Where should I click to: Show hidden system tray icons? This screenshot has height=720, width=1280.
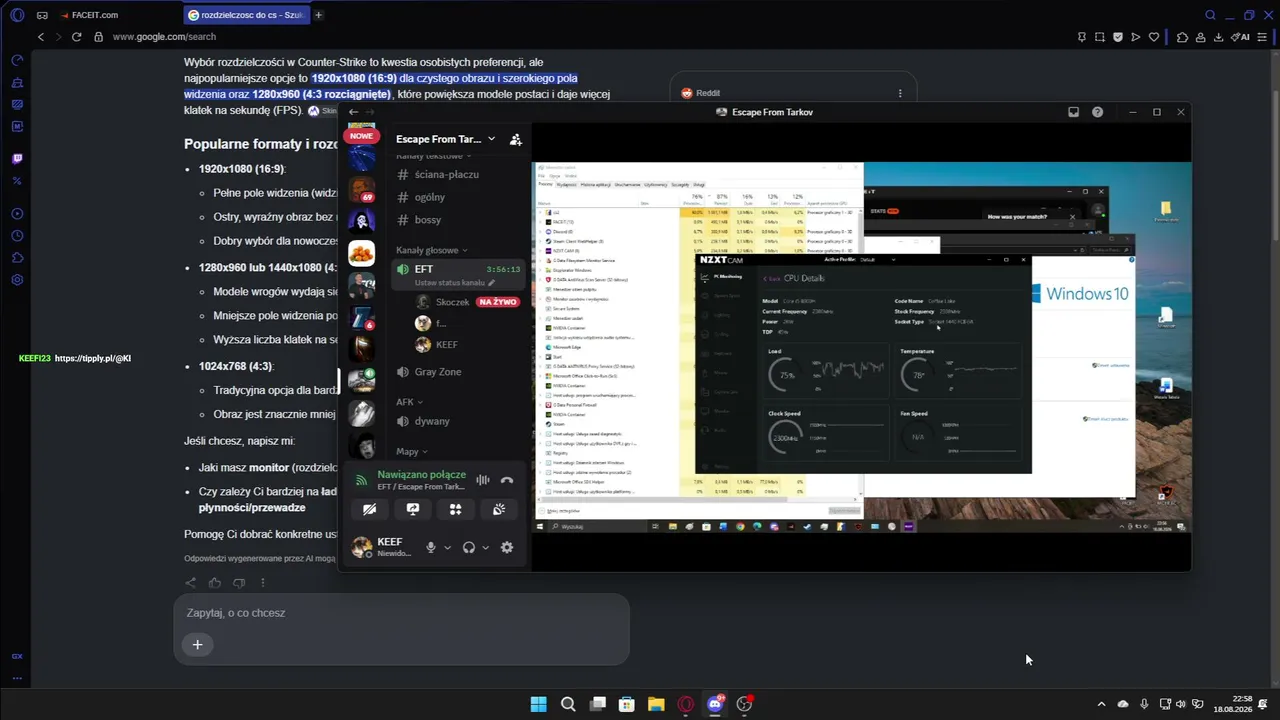click(1101, 704)
